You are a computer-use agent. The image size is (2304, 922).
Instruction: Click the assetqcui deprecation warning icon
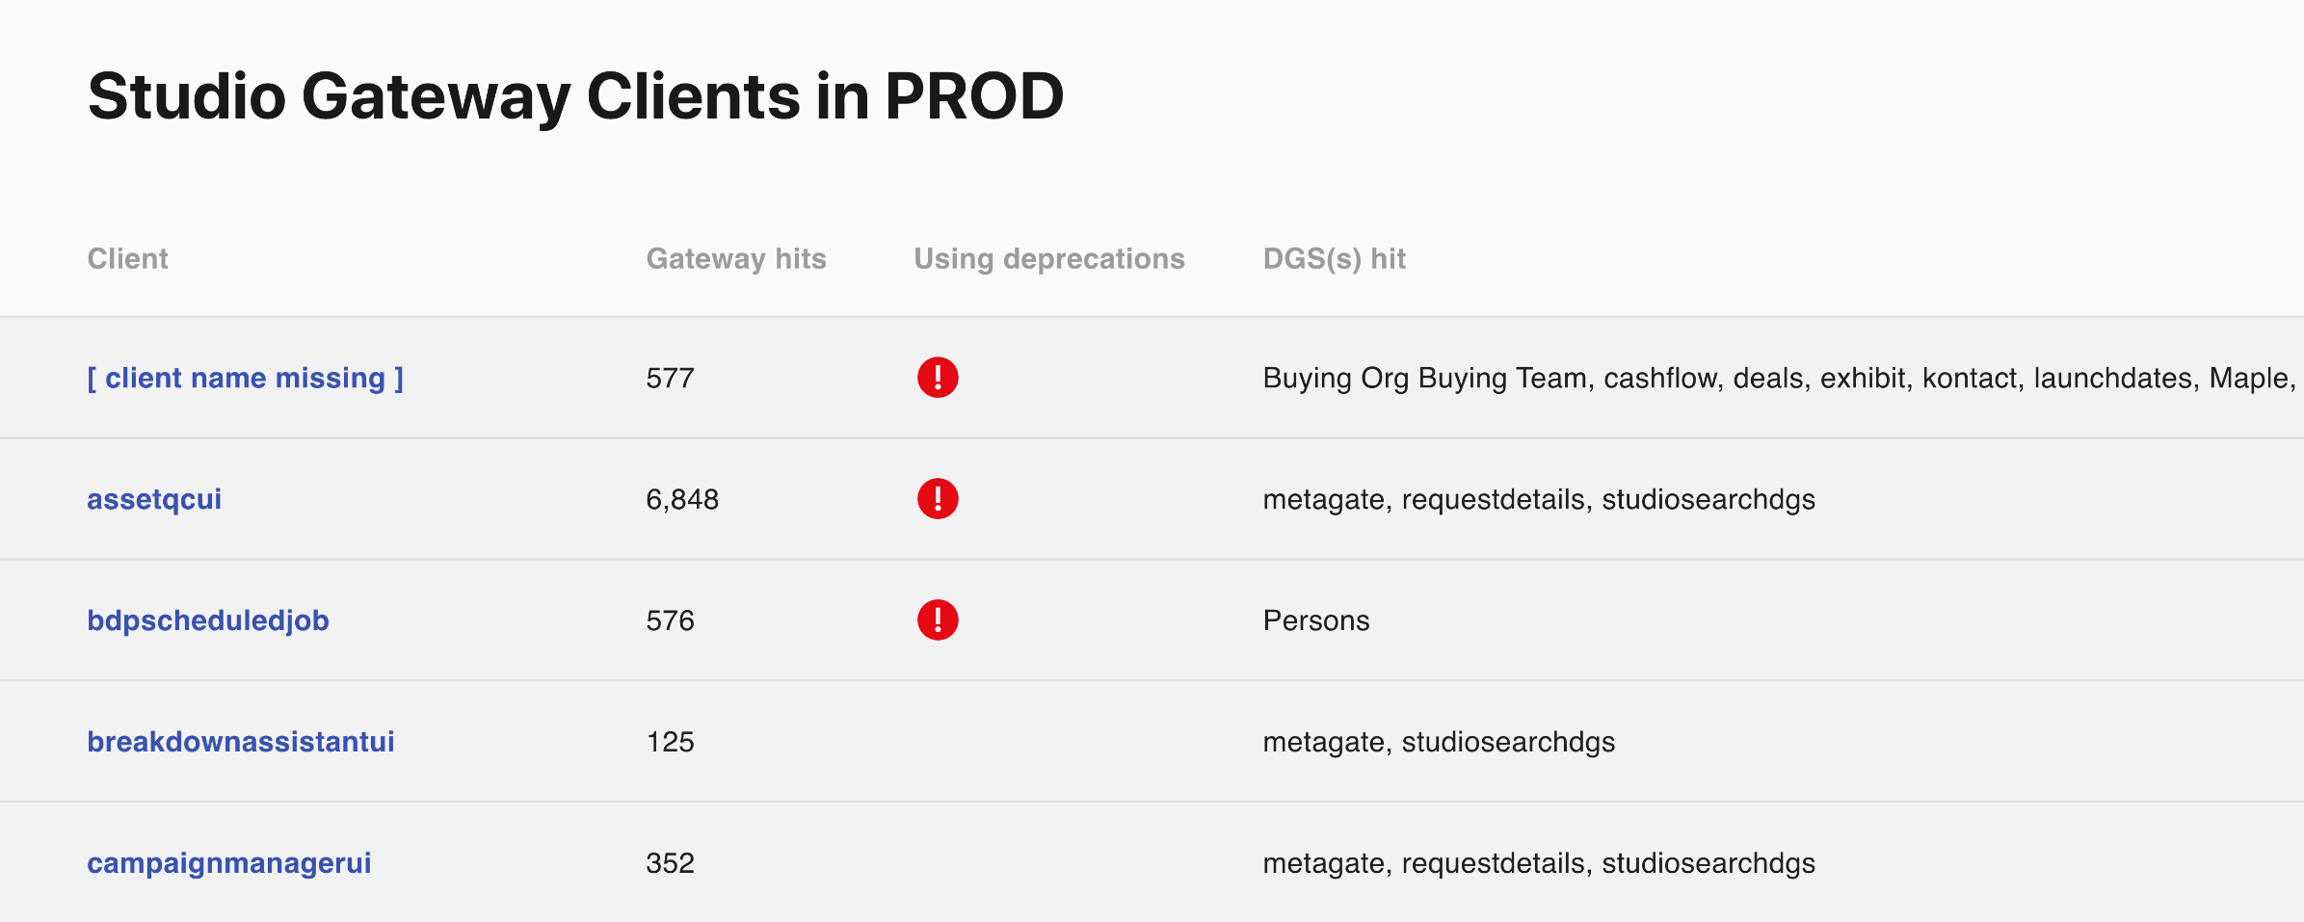click(937, 499)
